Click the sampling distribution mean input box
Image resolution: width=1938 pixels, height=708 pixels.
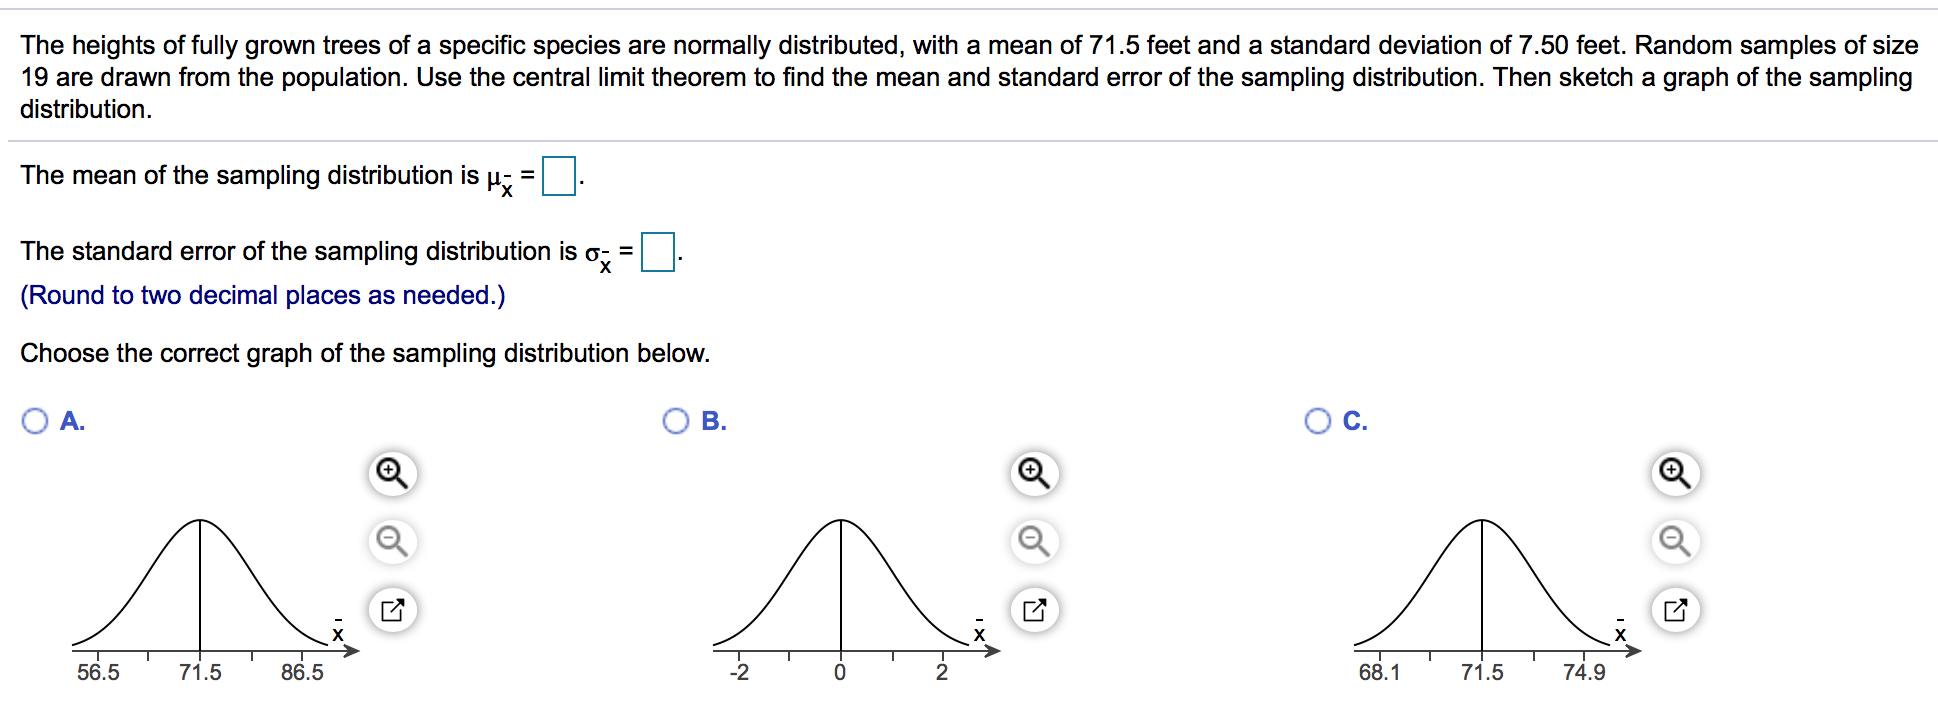click(x=559, y=176)
